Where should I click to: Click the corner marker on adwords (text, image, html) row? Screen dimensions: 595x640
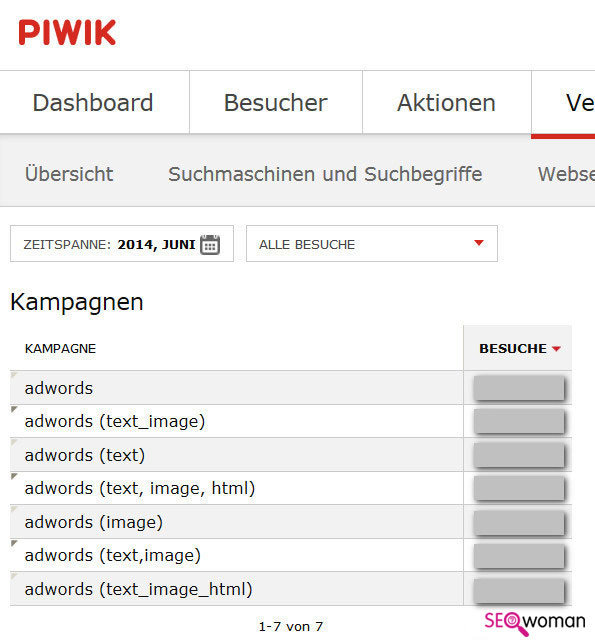point(14,476)
